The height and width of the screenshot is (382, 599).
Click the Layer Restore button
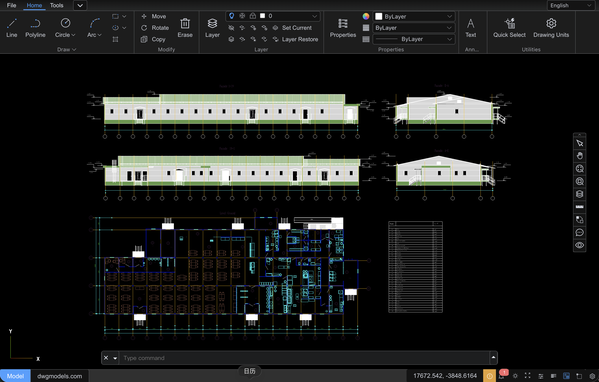pos(295,39)
